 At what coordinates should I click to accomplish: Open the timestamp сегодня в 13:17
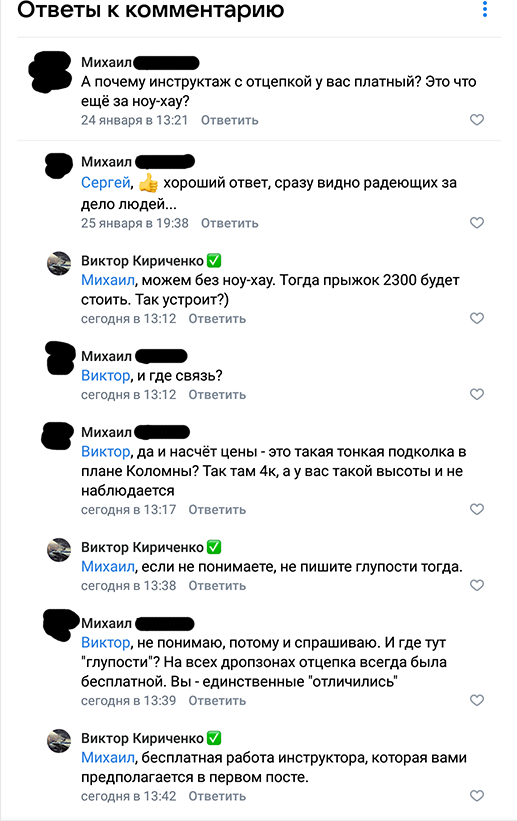(128, 509)
